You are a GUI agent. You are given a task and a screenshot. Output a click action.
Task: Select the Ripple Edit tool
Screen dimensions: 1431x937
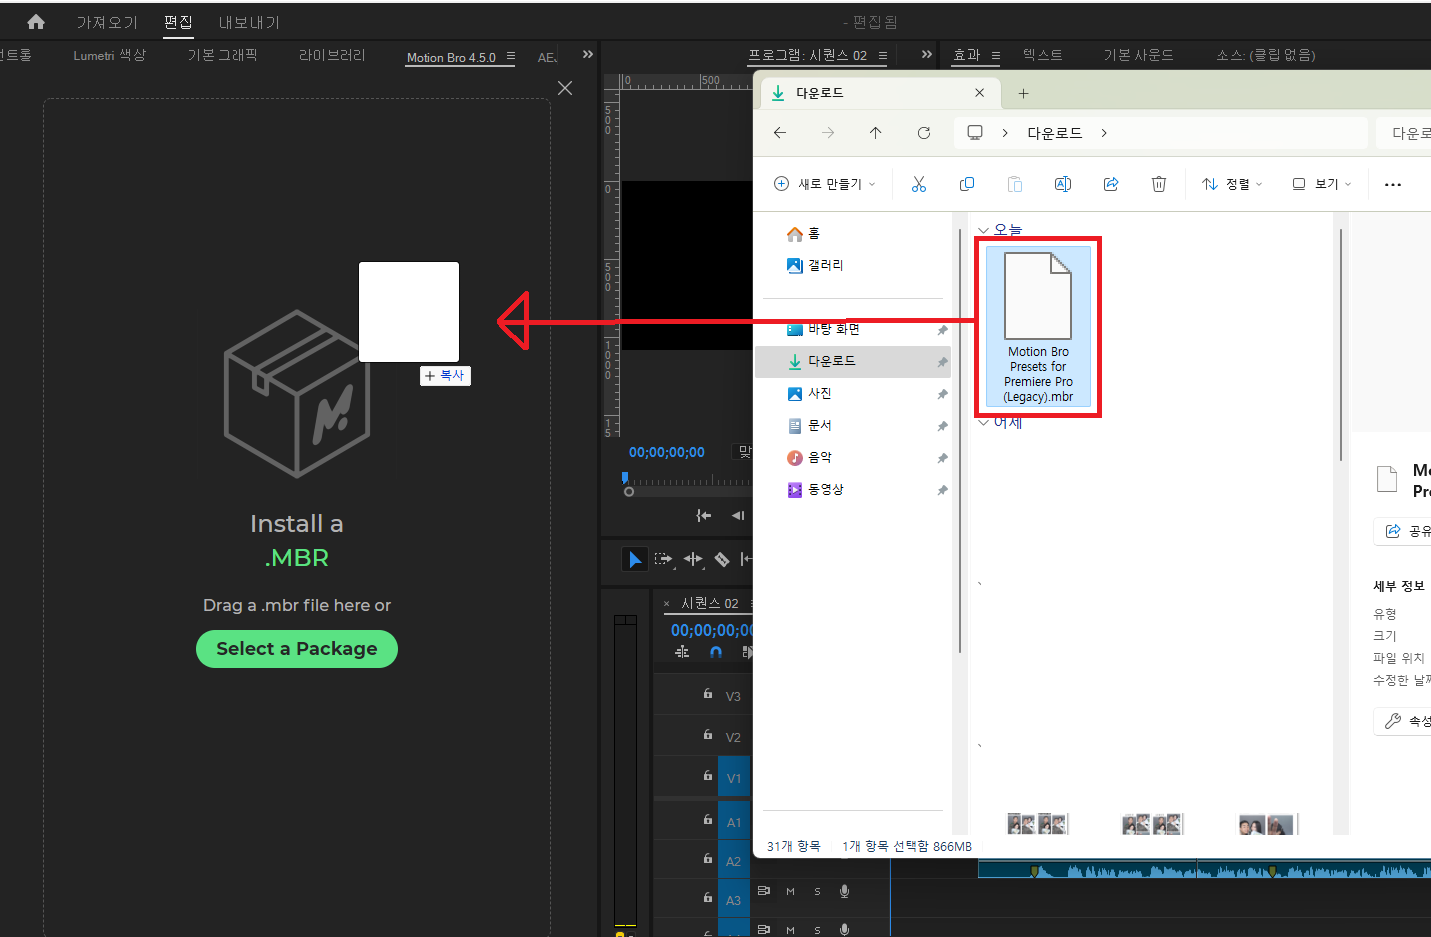pos(693,559)
